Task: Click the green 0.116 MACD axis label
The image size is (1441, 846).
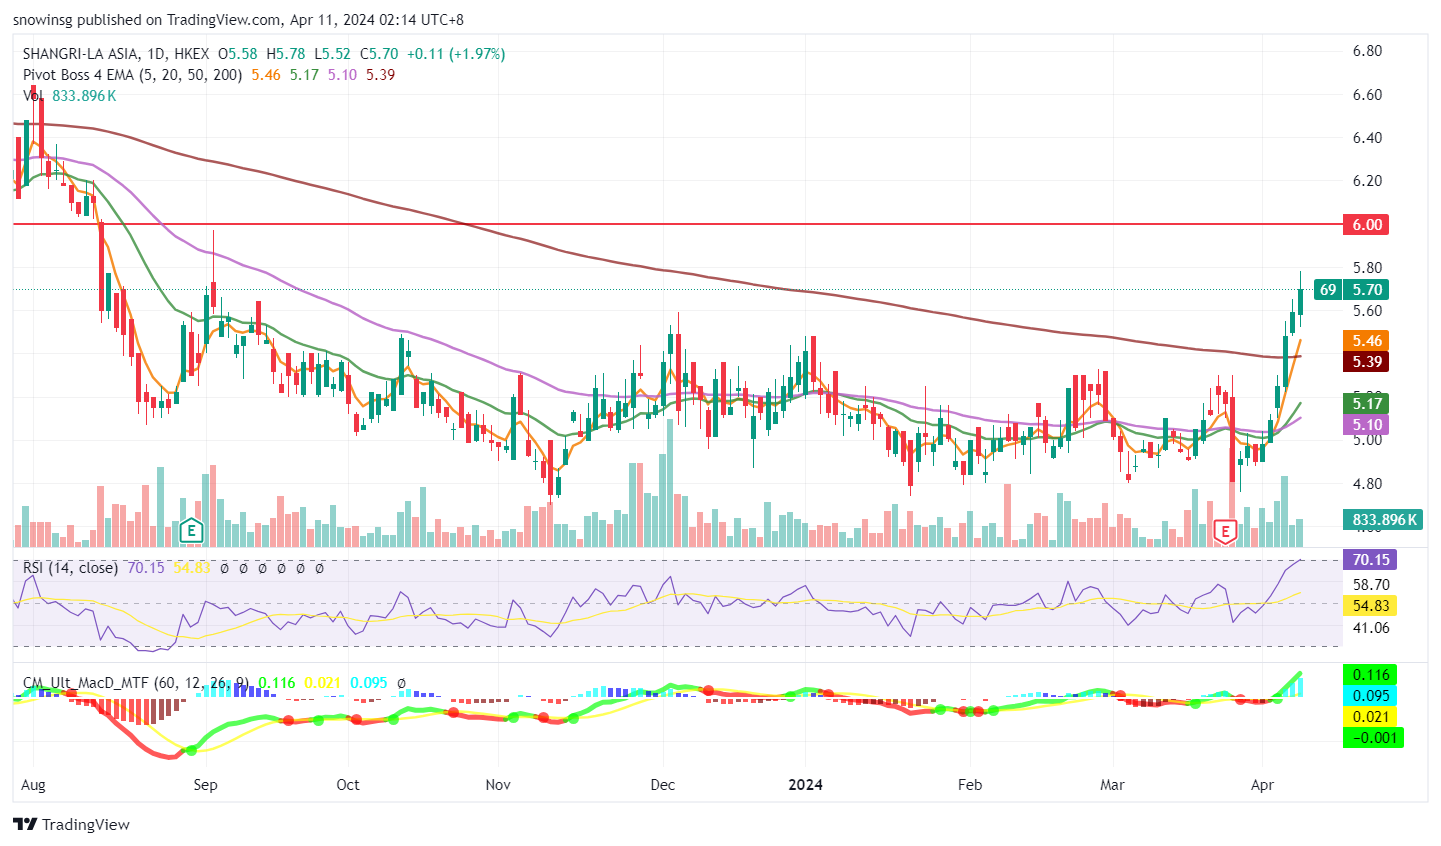Action: [1371, 675]
